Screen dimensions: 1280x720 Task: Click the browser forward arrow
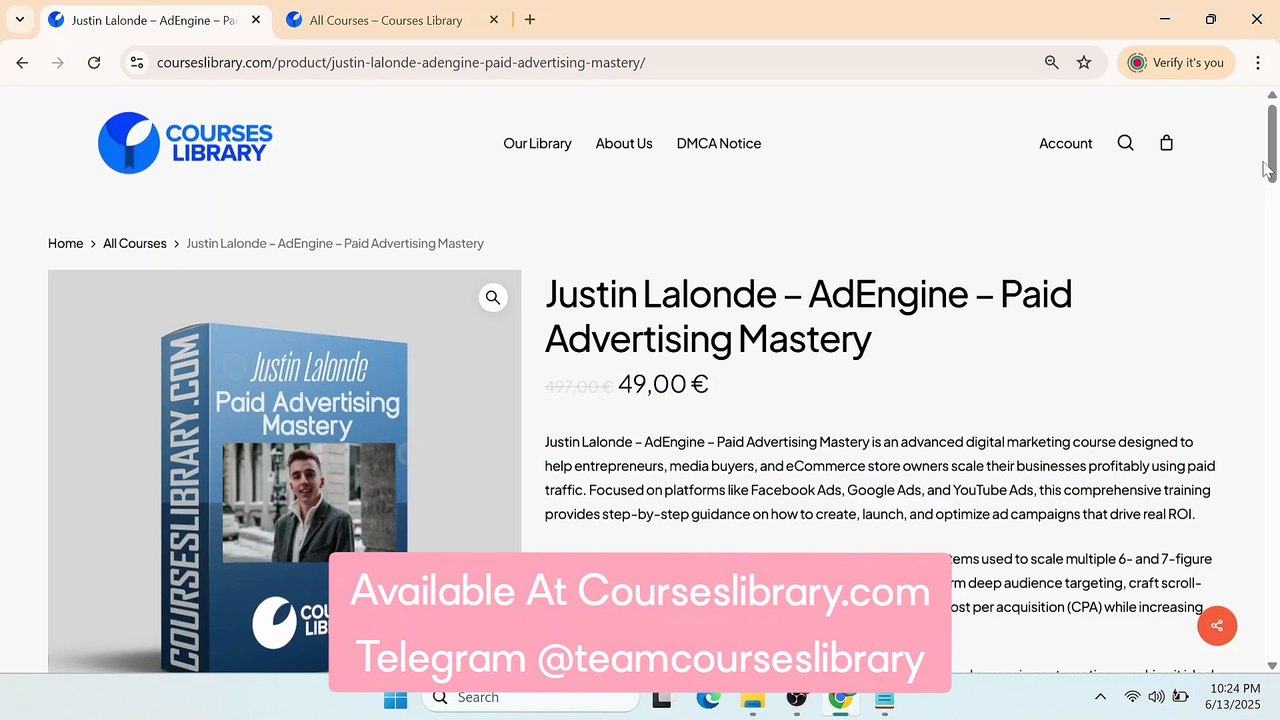pyautogui.click(x=58, y=62)
